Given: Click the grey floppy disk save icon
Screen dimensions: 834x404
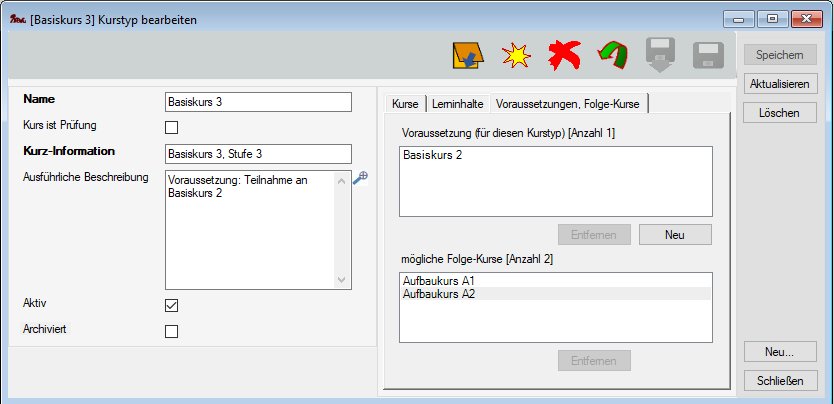Looking at the screenshot, I should (x=708, y=56).
